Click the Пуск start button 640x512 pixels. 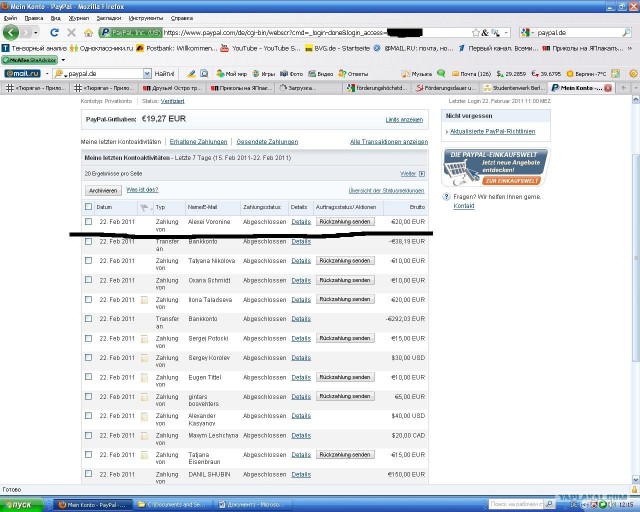coord(21,505)
